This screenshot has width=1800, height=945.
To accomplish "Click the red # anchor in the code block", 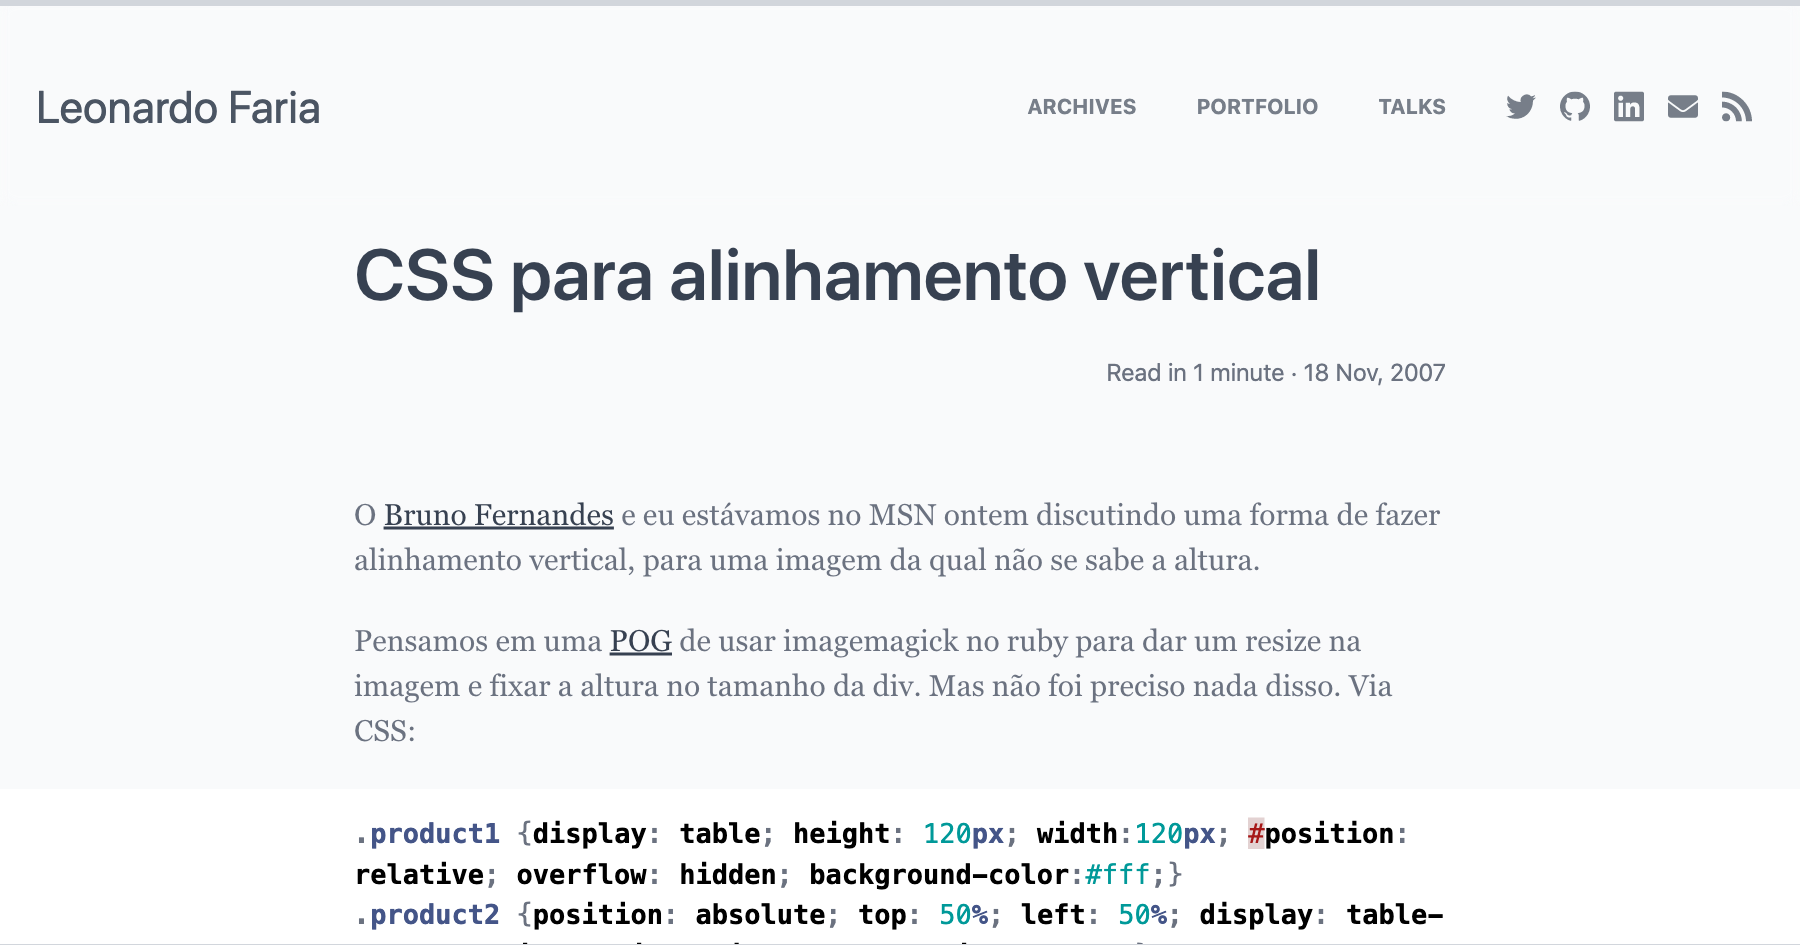I will point(1257,833).
